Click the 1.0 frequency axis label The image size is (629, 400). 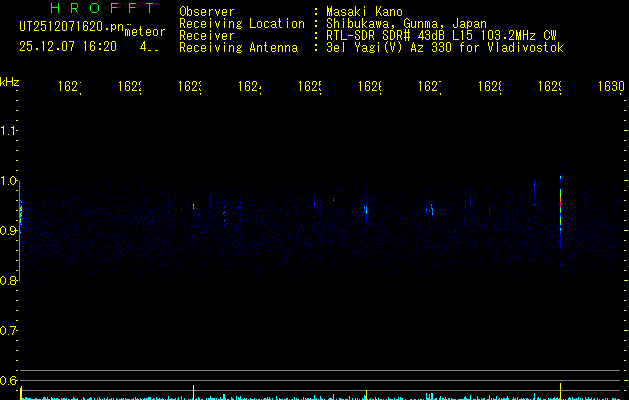[x=8, y=181]
